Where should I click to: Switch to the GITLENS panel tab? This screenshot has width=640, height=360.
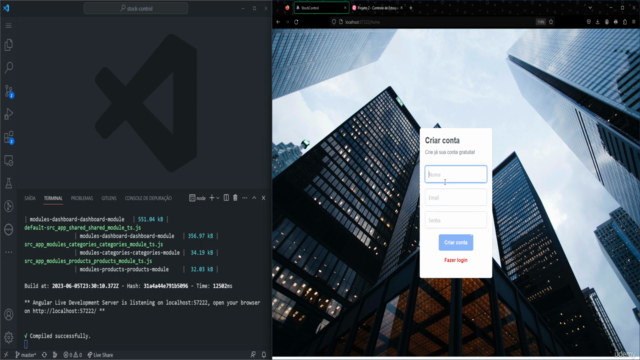pos(109,198)
